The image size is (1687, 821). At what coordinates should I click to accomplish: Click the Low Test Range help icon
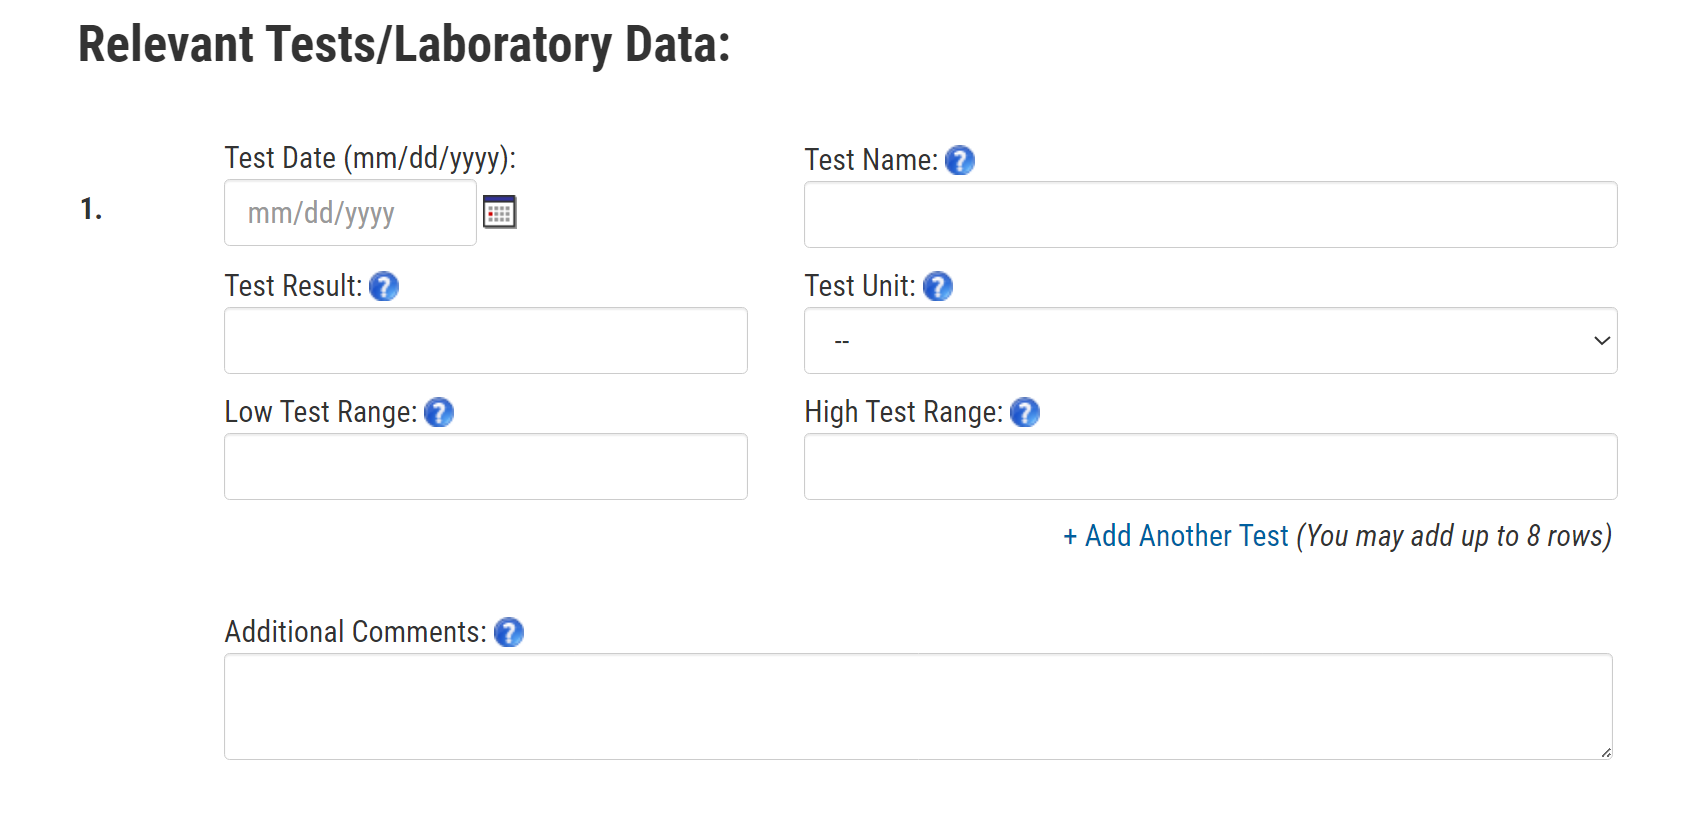pyautogui.click(x=439, y=412)
